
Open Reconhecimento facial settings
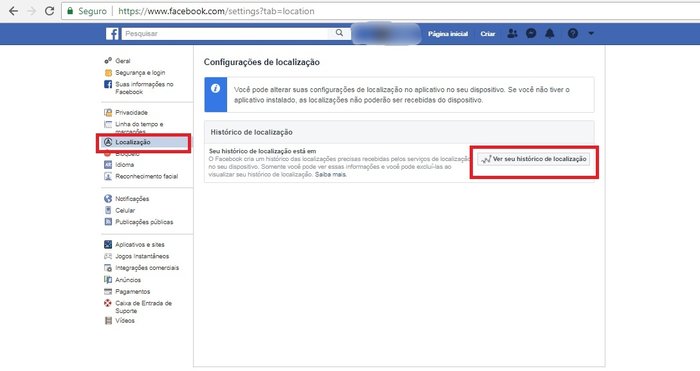pyautogui.click(x=146, y=176)
